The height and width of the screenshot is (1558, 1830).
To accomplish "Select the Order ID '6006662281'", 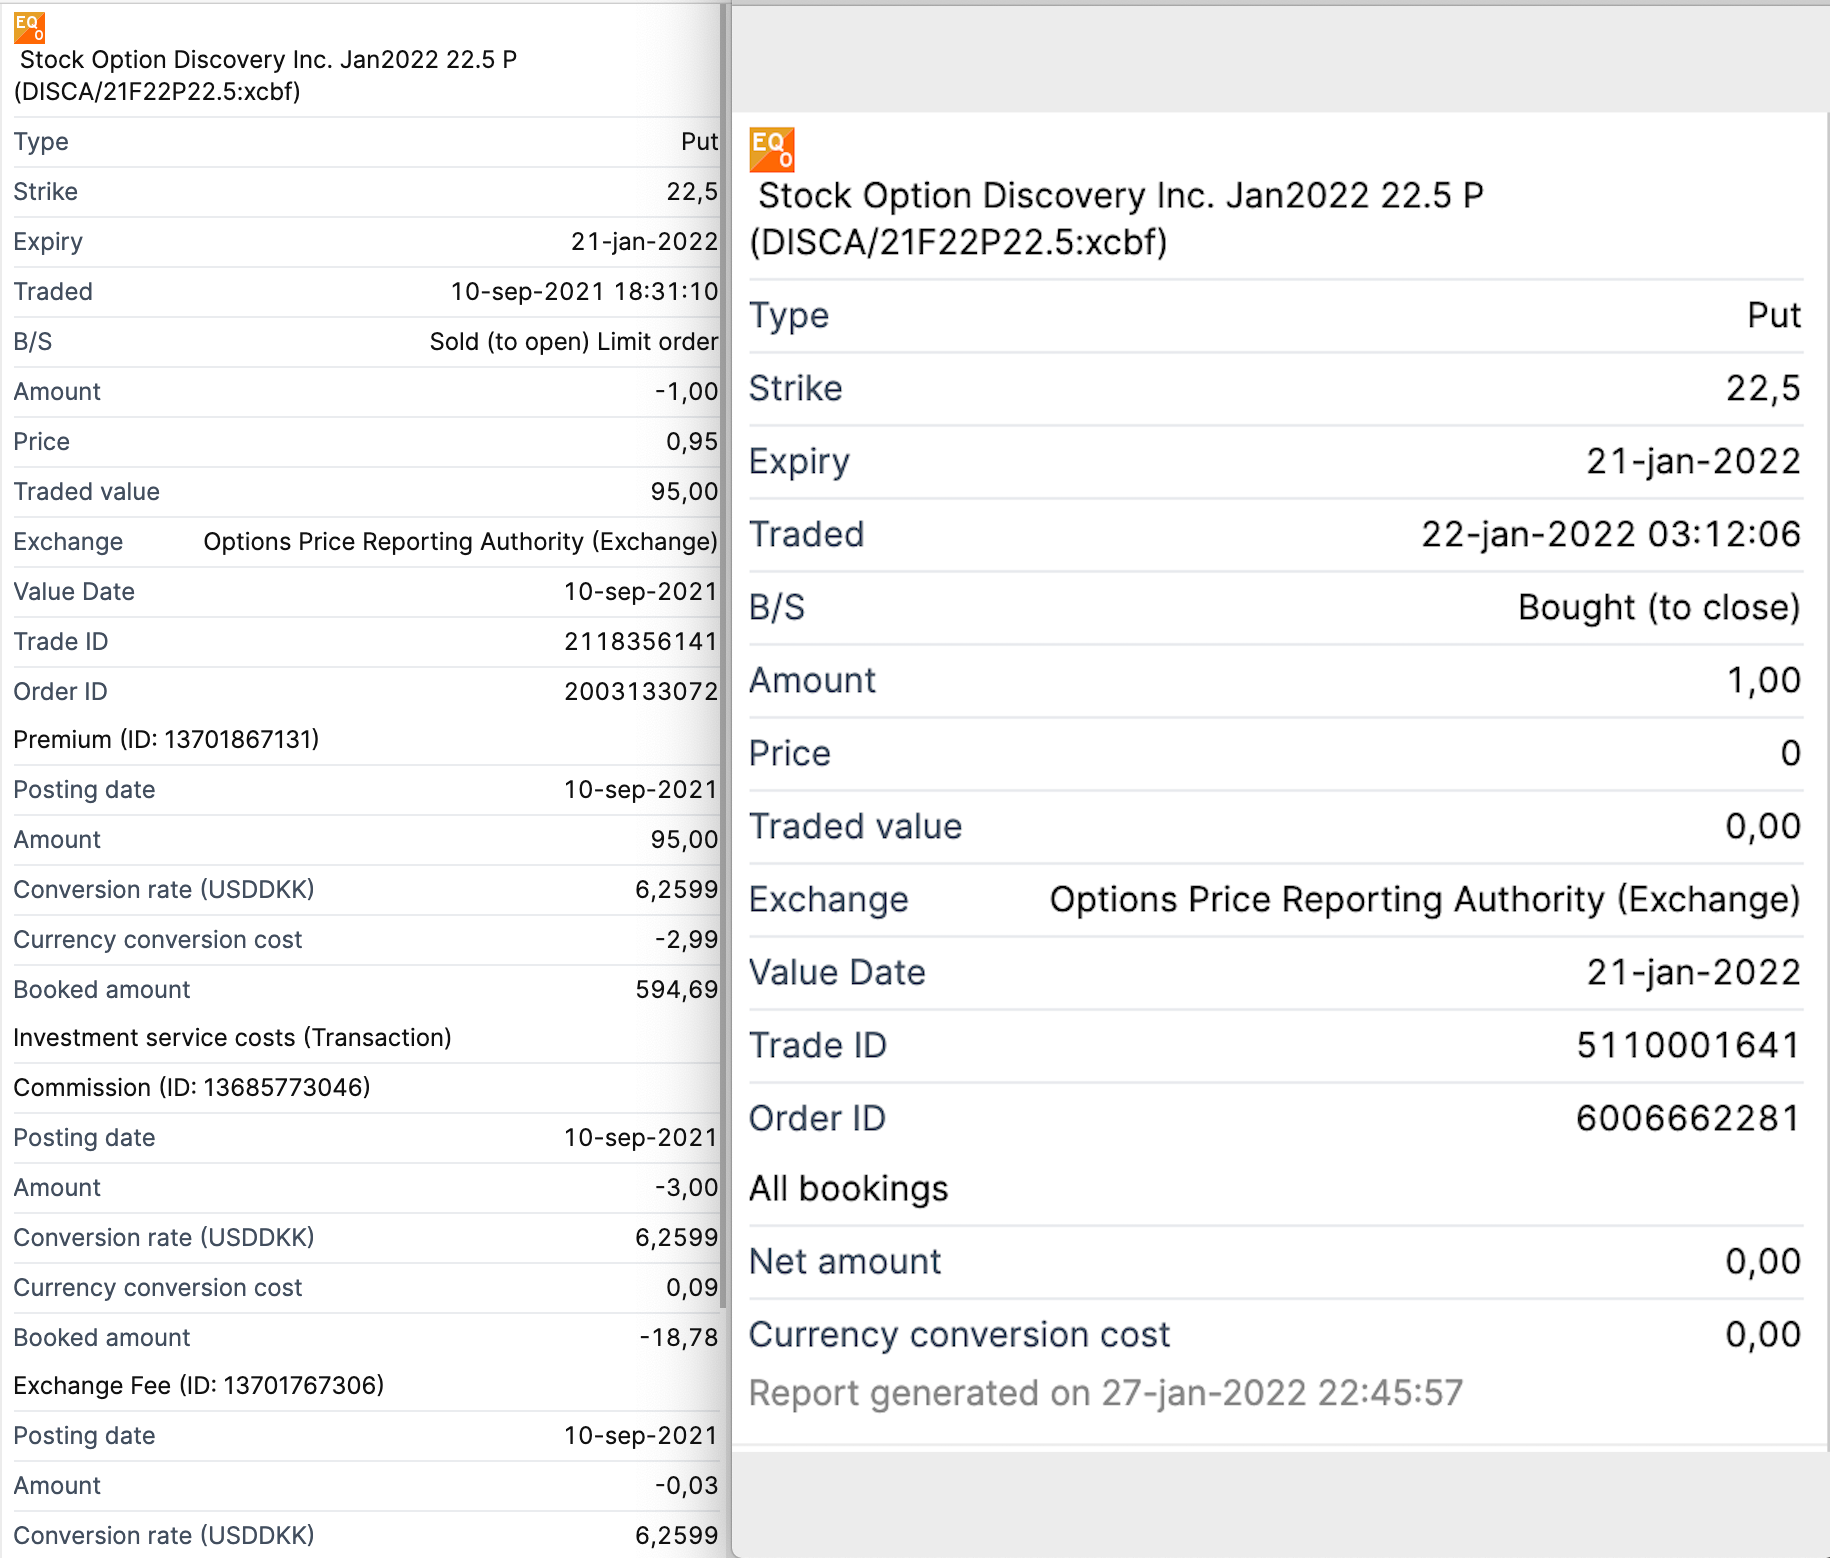I will pos(1689,1119).
